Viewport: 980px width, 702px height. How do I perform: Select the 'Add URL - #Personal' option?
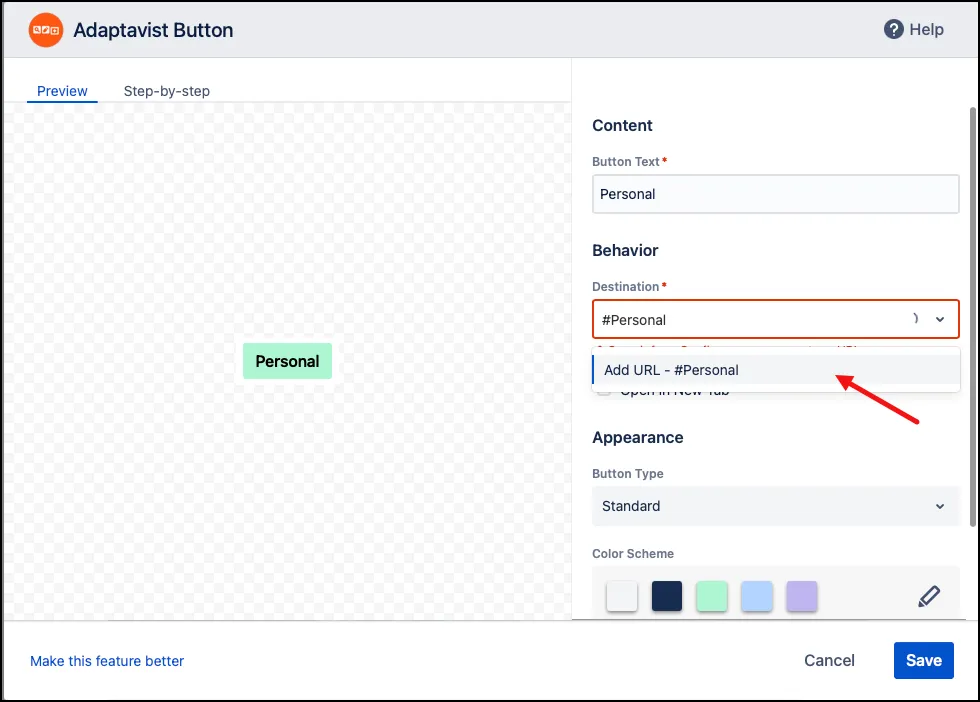(x=775, y=370)
